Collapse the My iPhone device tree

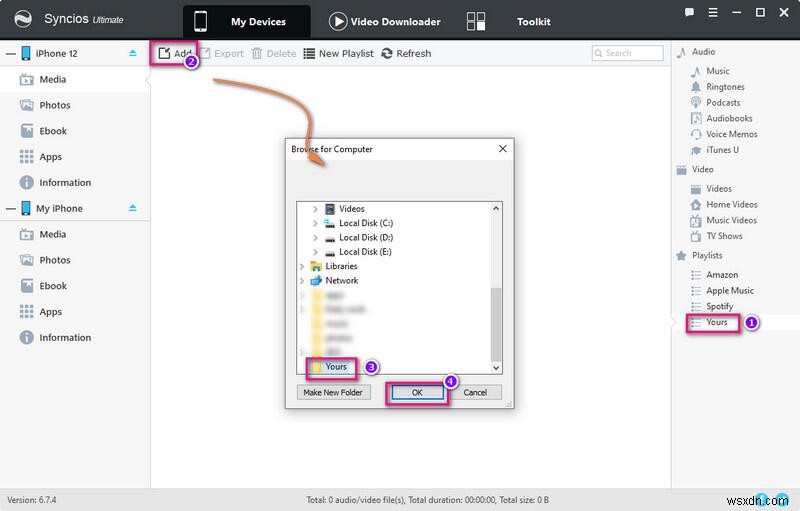click(x=10, y=209)
